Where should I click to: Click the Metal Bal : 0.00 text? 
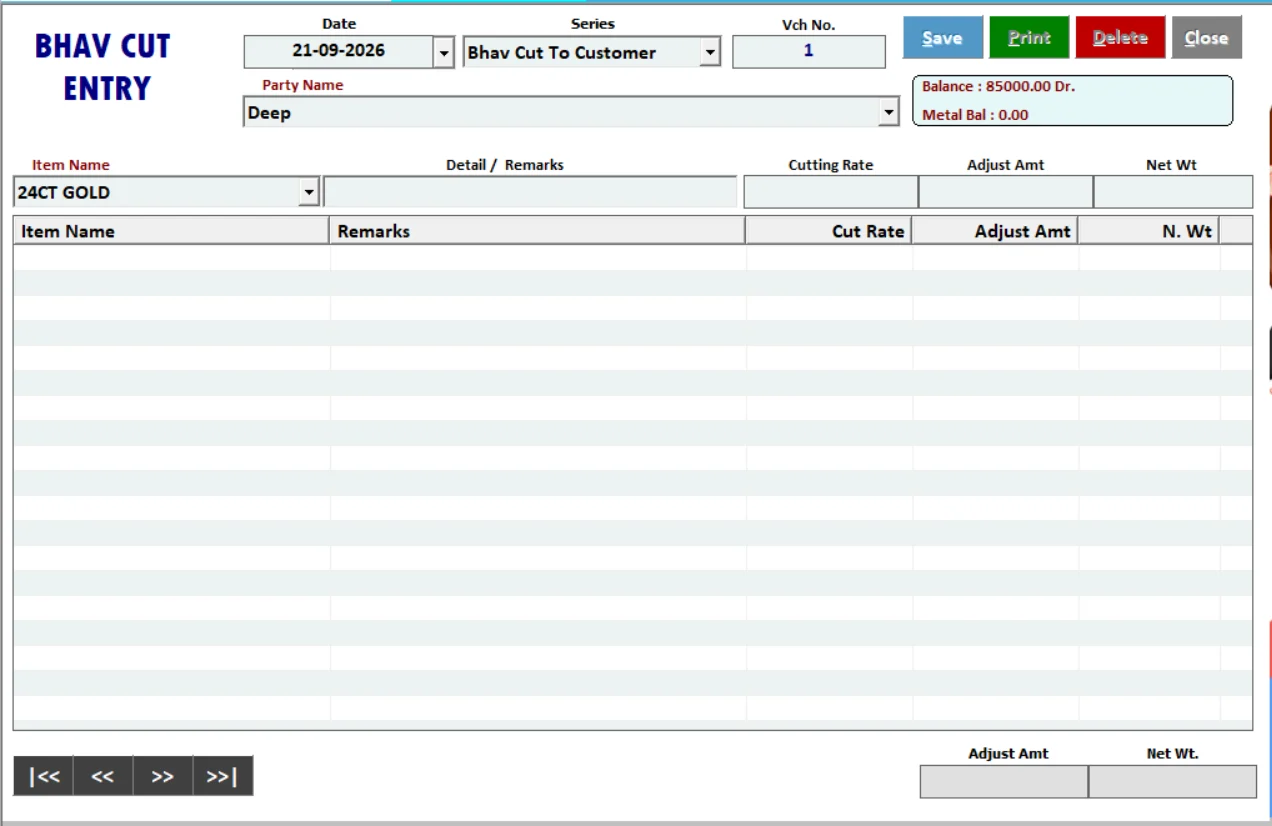tap(975, 115)
